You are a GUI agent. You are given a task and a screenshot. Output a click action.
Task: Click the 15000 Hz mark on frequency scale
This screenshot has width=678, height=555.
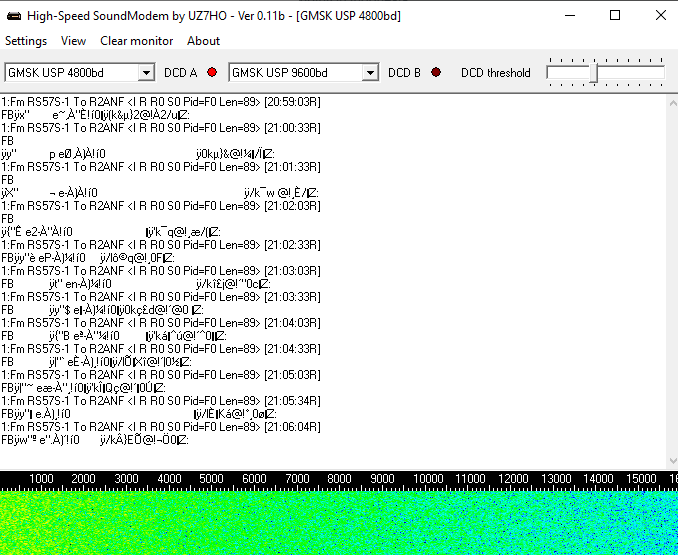(641, 479)
